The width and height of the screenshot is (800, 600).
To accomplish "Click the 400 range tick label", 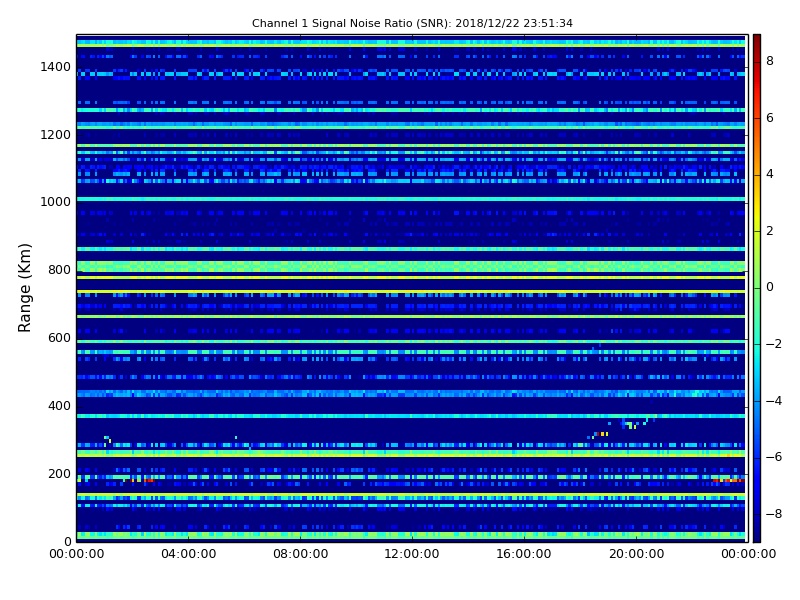I will tap(59, 406).
